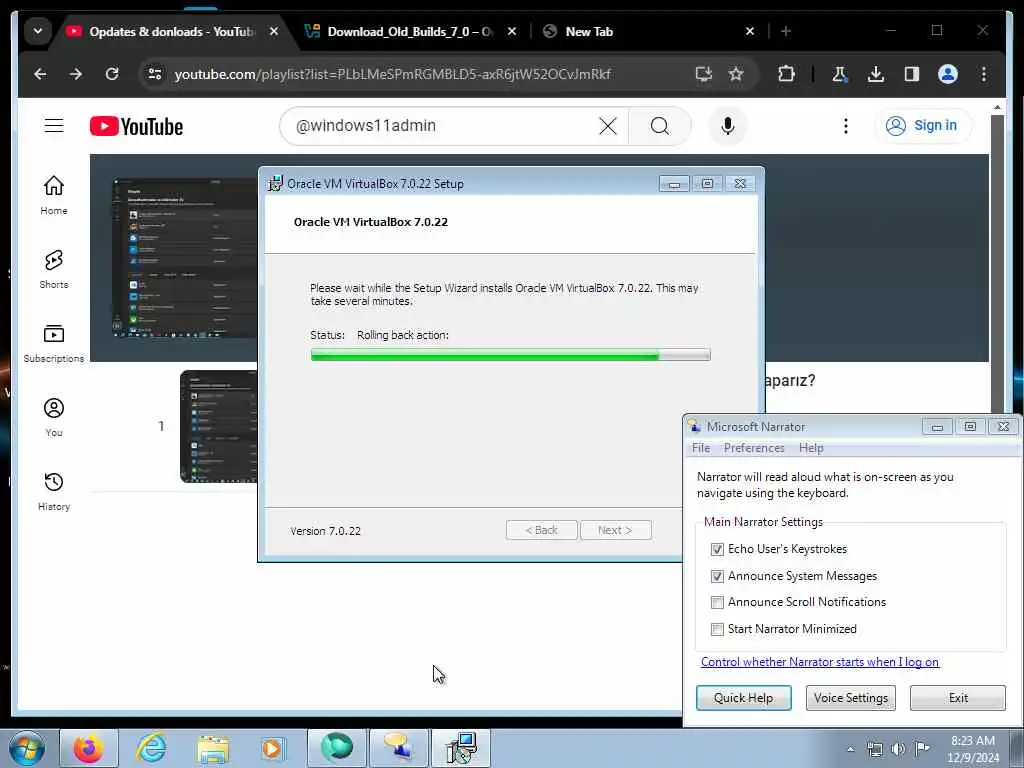Open site information icon in address bar
The height and width of the screenshot is (768, 1024).
[x=155, y=74]
